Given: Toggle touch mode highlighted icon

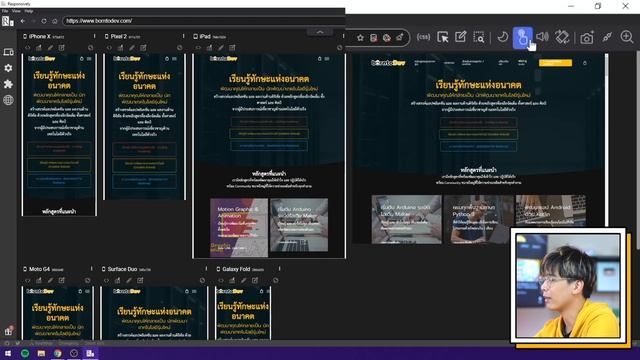Looking at the screenshot, I should click(x=522, y=38).
